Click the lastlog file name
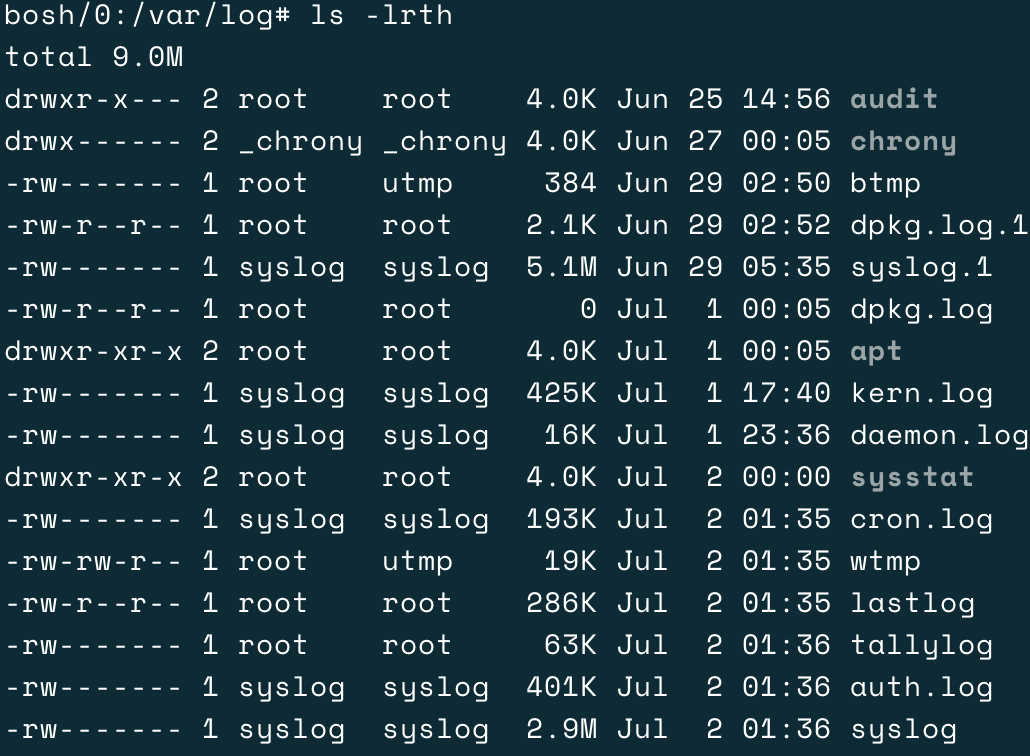The height and width of the screenshot is (756, 1030). click(912, 603)
